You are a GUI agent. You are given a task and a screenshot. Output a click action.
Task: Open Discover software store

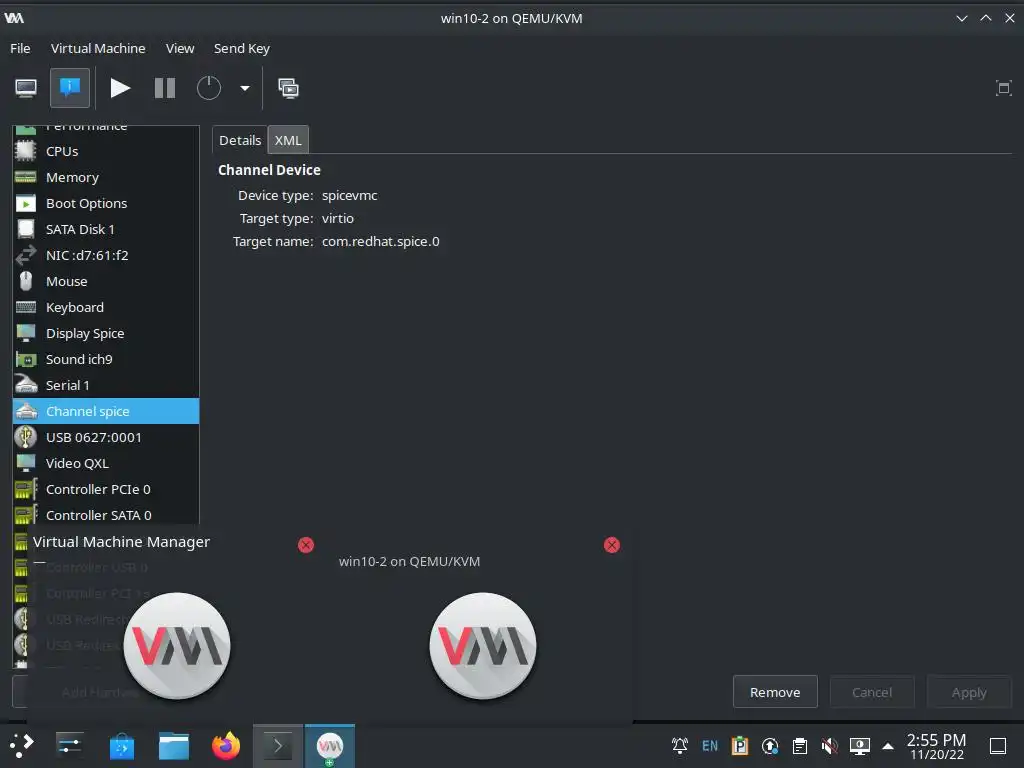(x=121, y=745)
